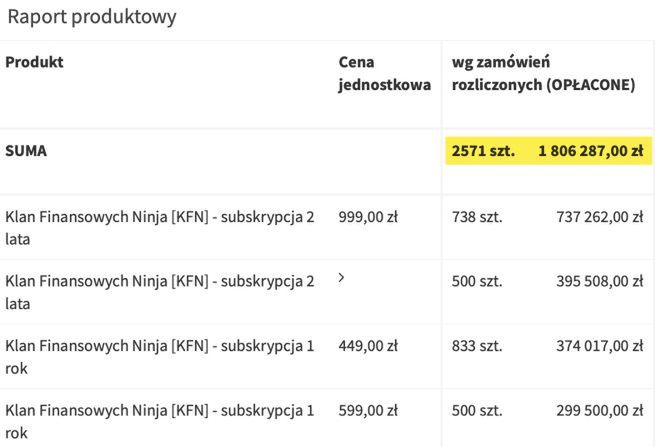This screenshot has width=655, height=447.
Task: Click the '737 262,00 zł' amount
Action: pos(600,217)
